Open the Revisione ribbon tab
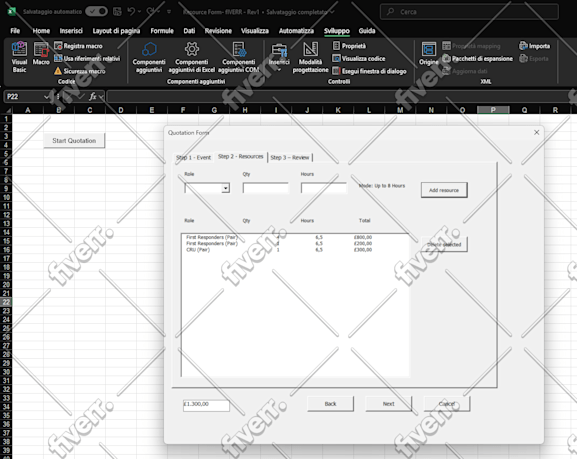The width and height of the screenshot is (577, 459). (x=218, y=31)
